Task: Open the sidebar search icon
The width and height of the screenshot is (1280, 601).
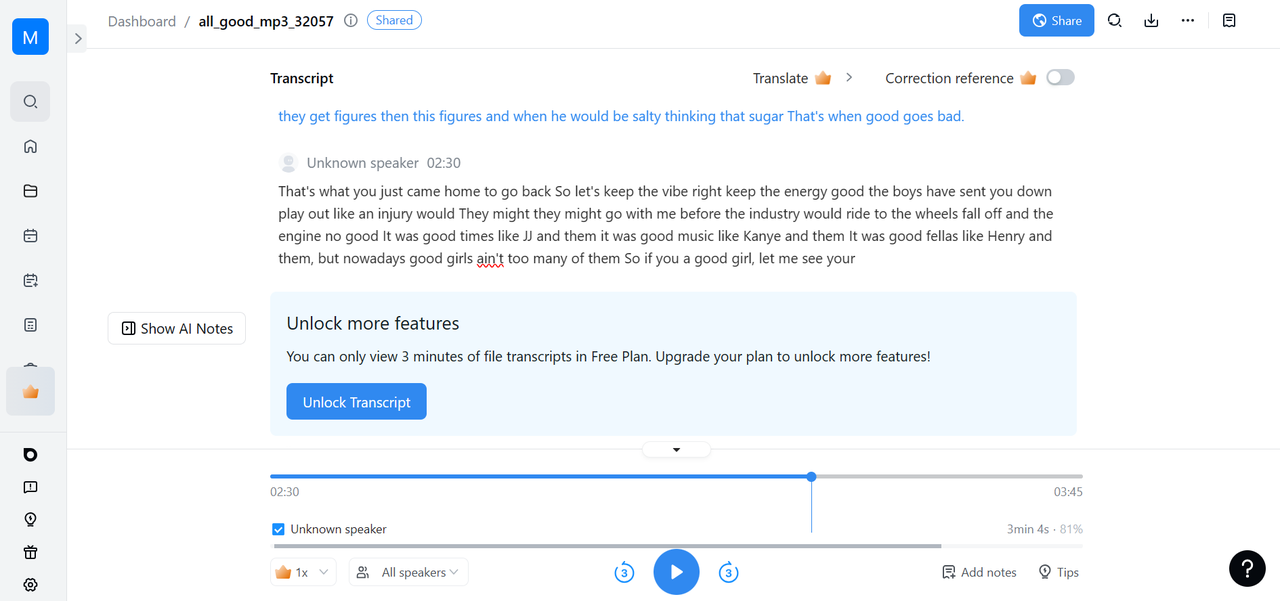Action: click(x=30, y=102)
